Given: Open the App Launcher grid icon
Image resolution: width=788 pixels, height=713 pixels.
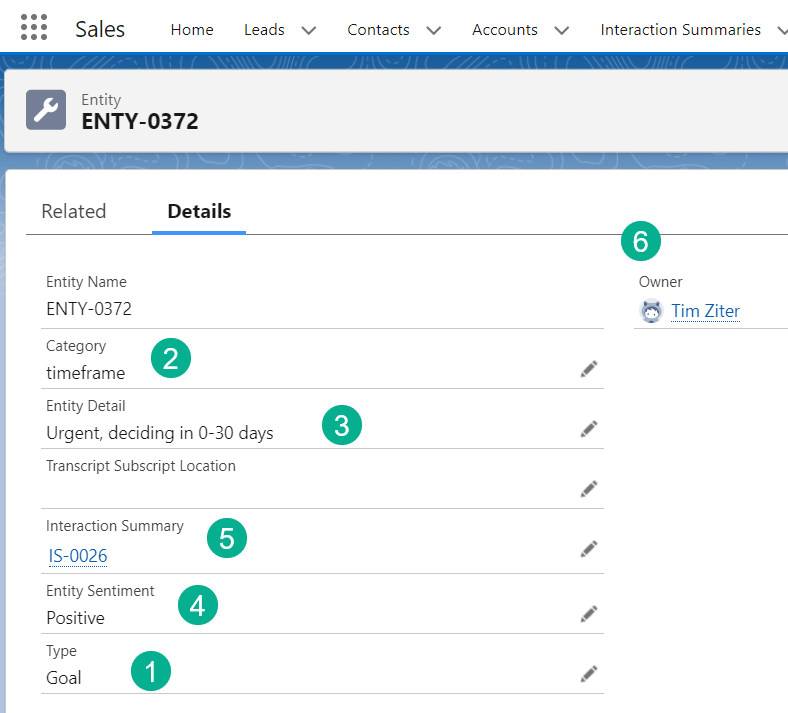Looking at the screenshot, I should pos(34,28).
